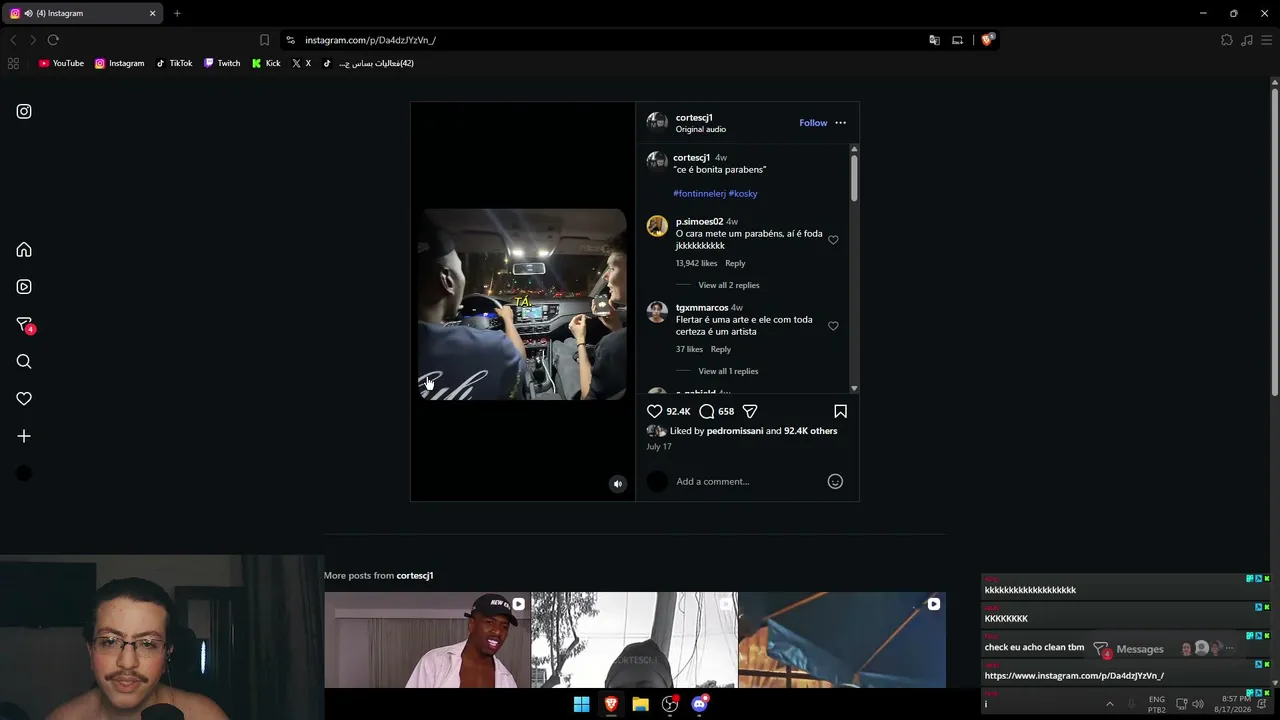The image size is (1280, 720).
Task: Select the Instagram browser tab
Action: coord(84,14)
